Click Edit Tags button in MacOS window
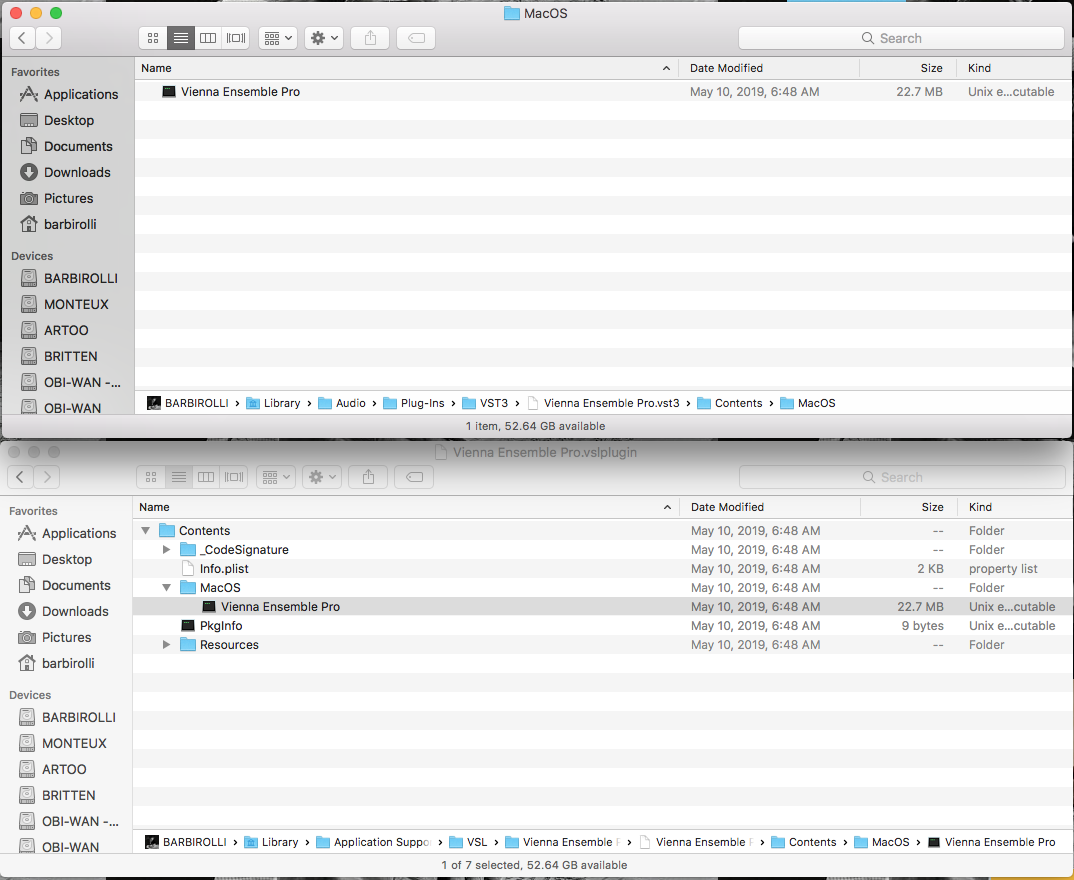Image resolution: width=1074 pixels, height=880 pixels. (x=416, y=38)
